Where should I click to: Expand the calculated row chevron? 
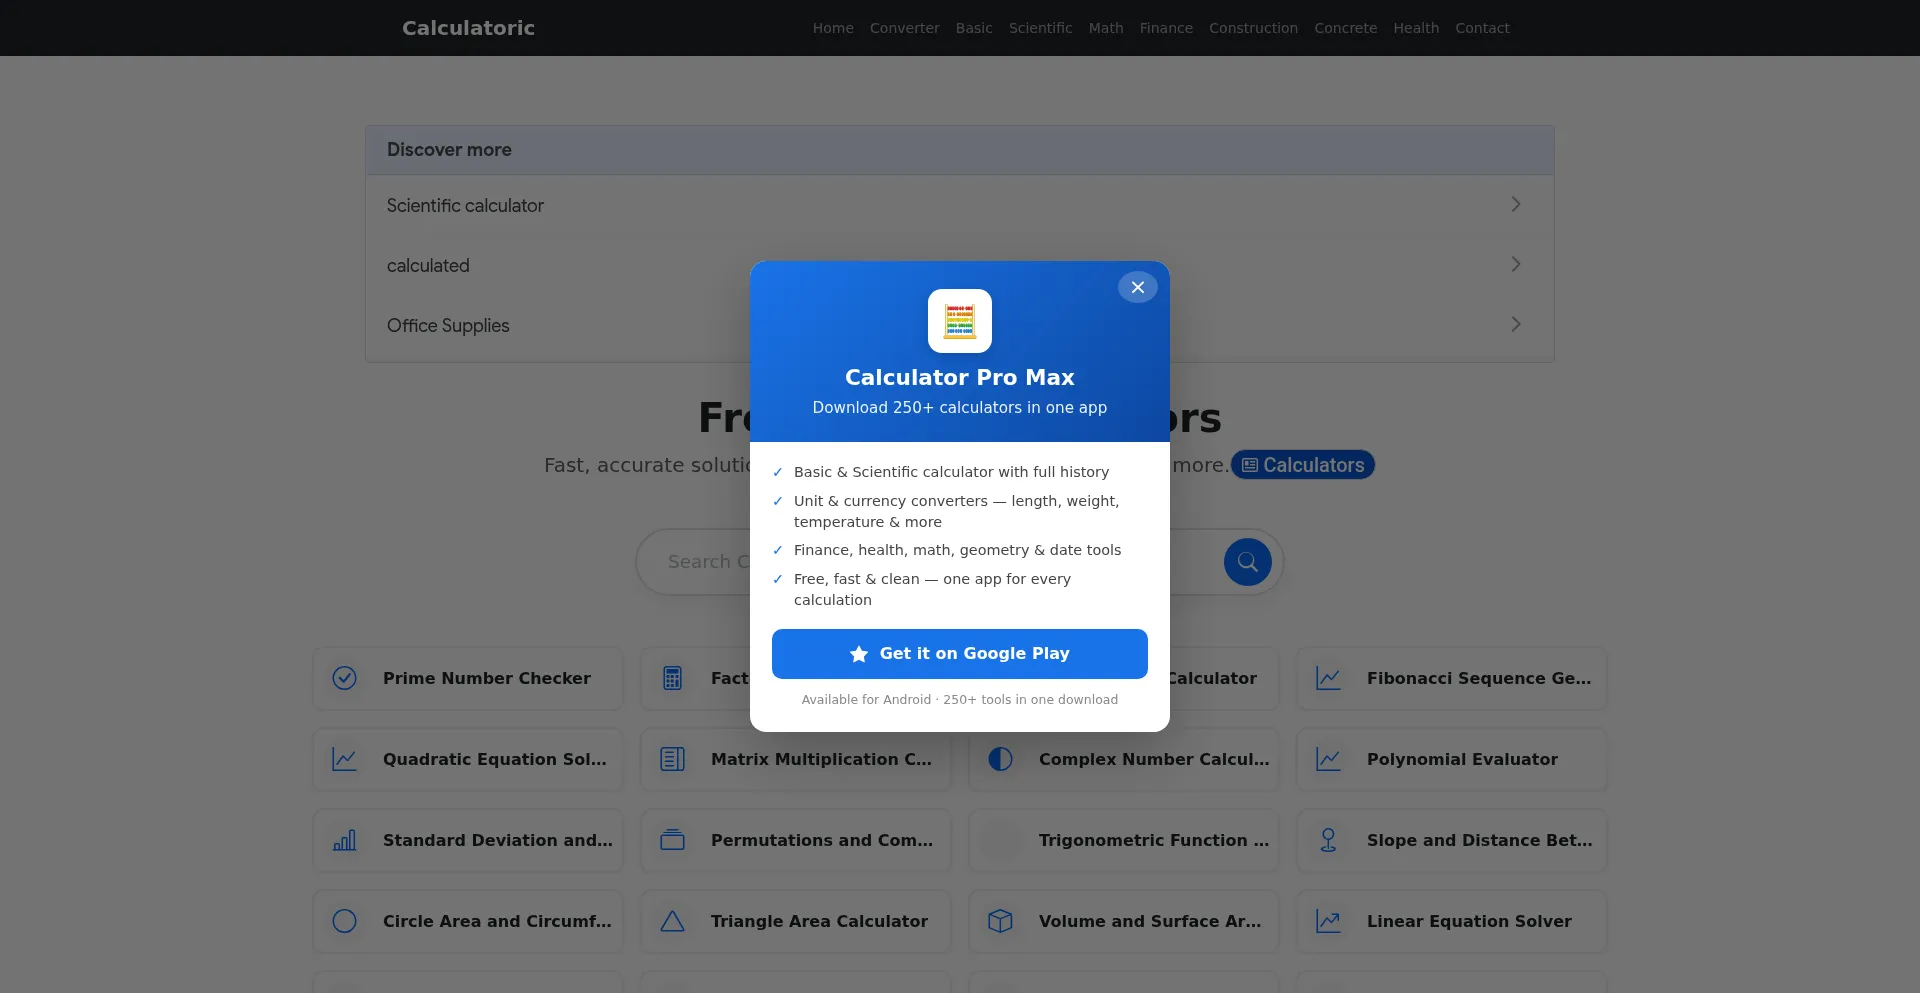[1516, 264]
